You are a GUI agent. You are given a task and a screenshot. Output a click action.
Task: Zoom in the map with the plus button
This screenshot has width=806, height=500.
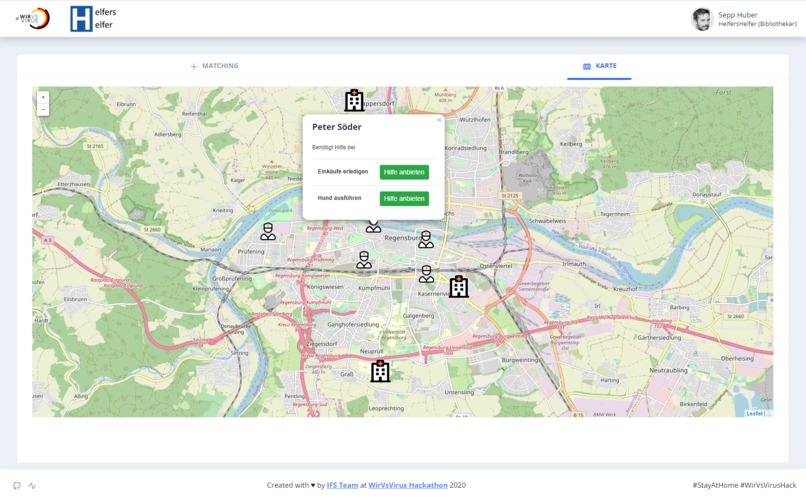coord(43,97)
